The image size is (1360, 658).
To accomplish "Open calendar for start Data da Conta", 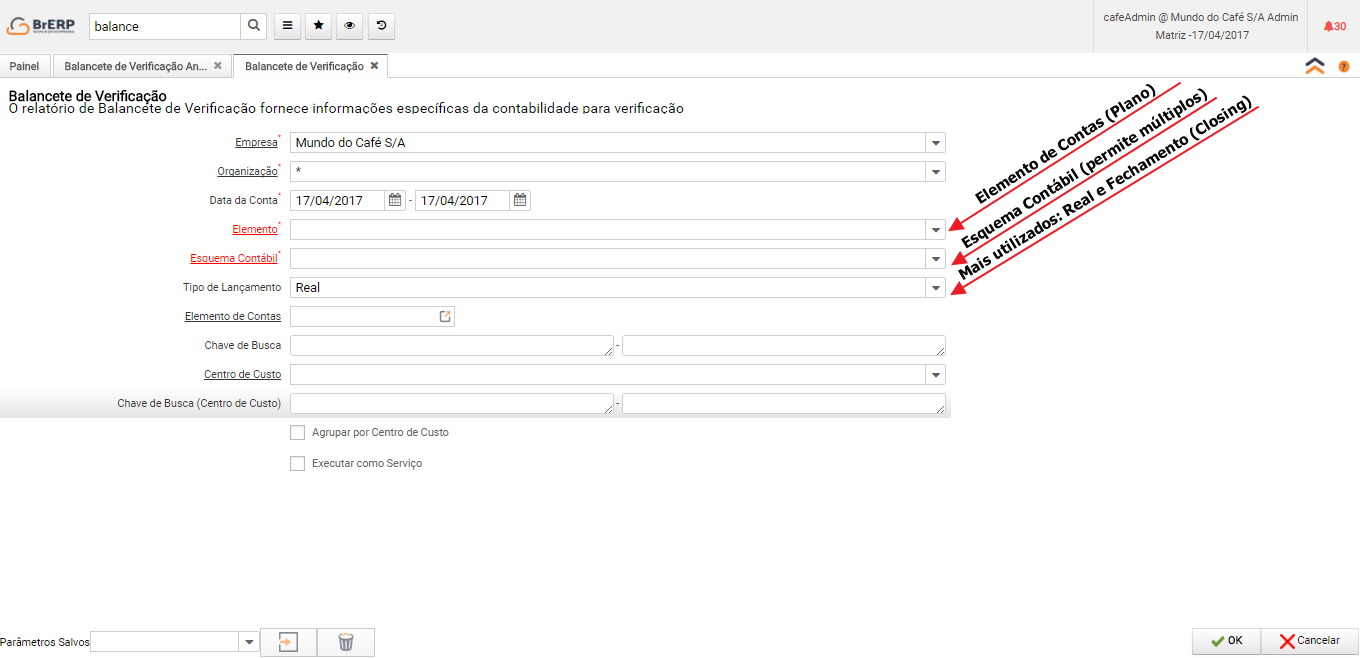I will [x=395, y=200].
